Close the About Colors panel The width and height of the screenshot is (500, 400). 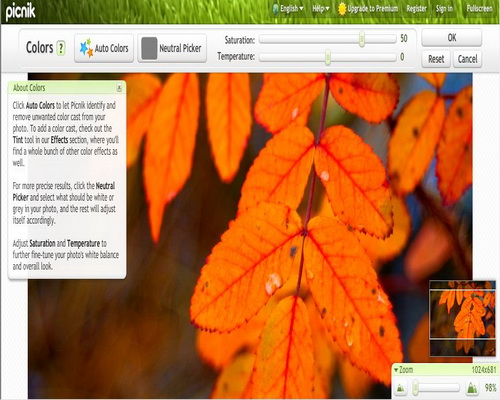click(119, 88)
